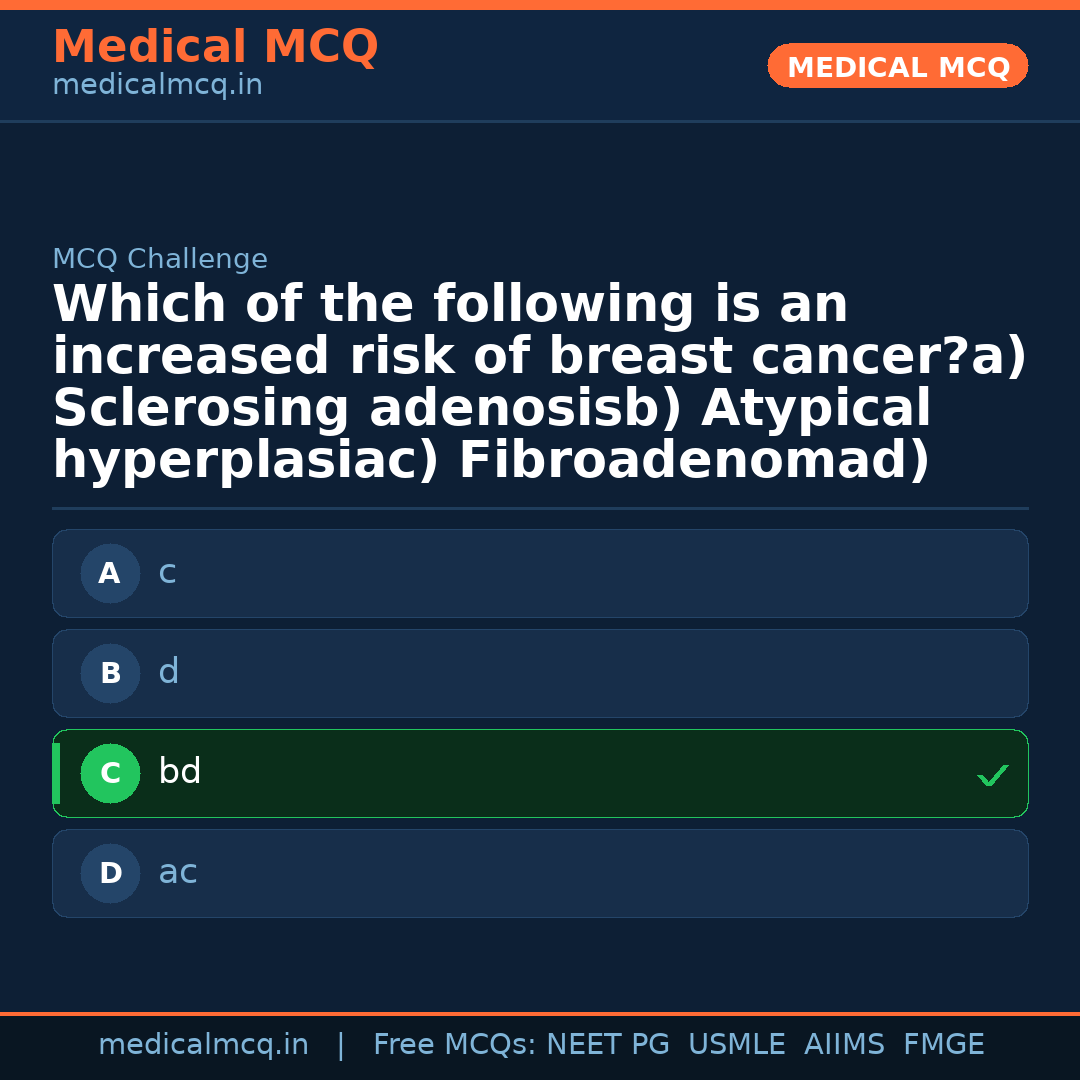The image size is (1080, 1080).
Task: Click the circular letter B badge
Action: pyautogui.click(x=110, y=674)
